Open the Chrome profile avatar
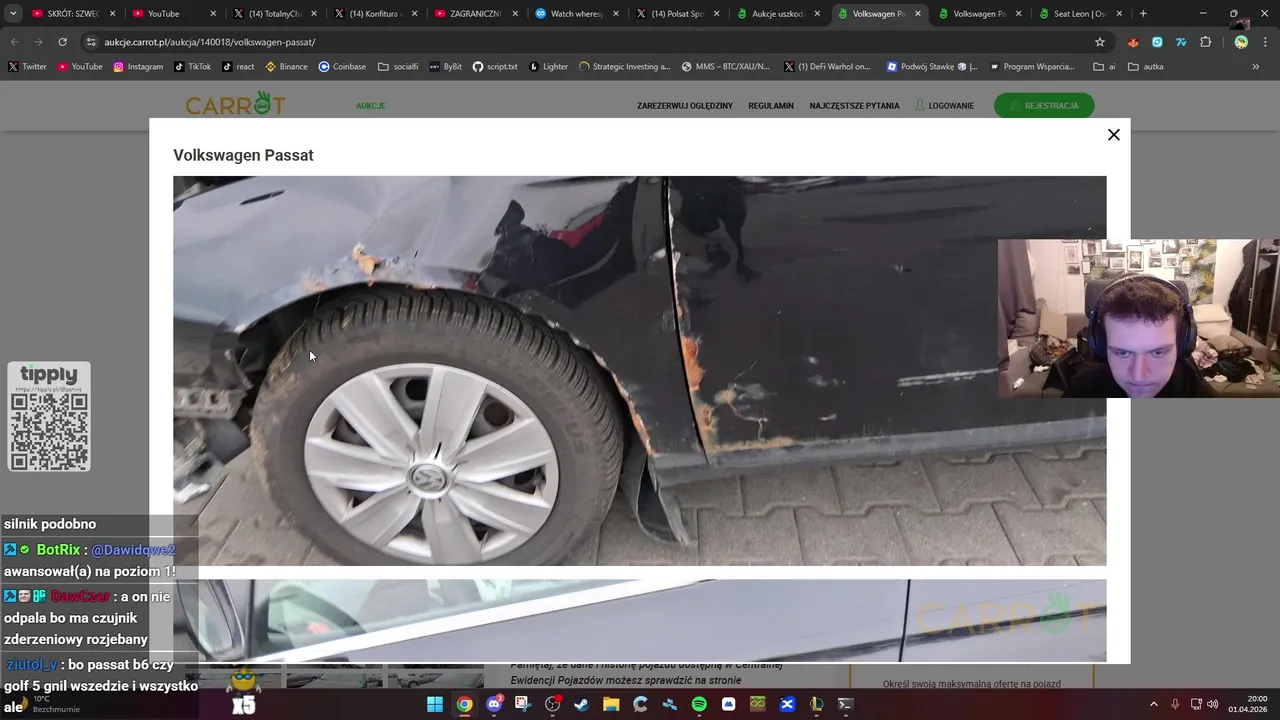This screenshot has height=720, width=1280. click(x=1241, y=42)
